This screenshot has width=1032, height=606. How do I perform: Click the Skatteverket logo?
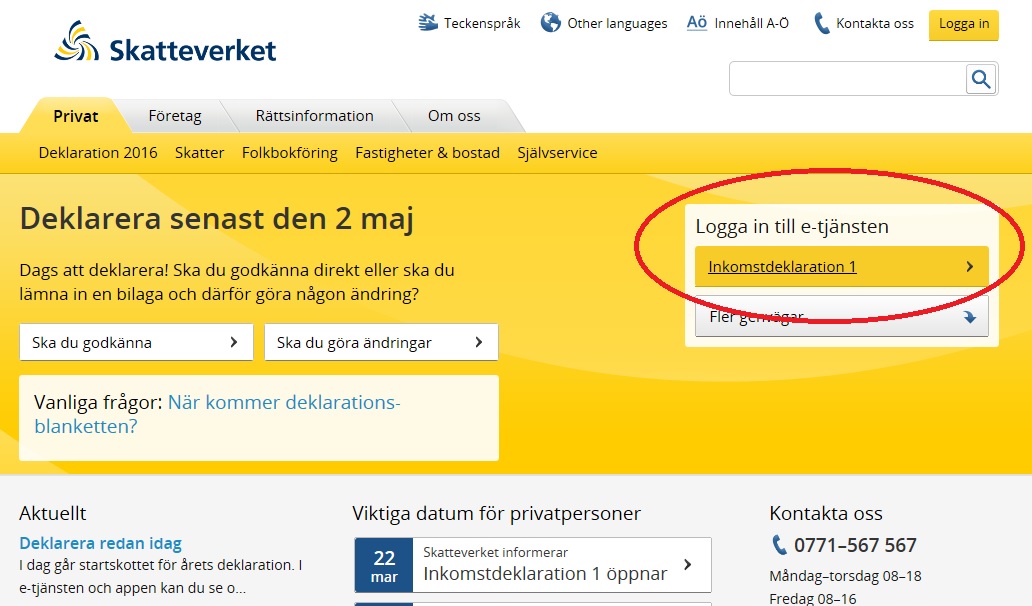pyautogui.click(x=165, y=42)
